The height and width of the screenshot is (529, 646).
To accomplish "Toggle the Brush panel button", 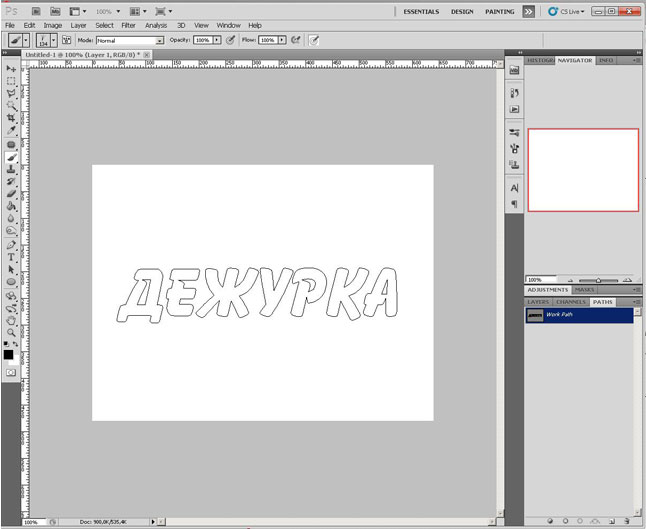I will pyautogui.click(x=67, y=40).
